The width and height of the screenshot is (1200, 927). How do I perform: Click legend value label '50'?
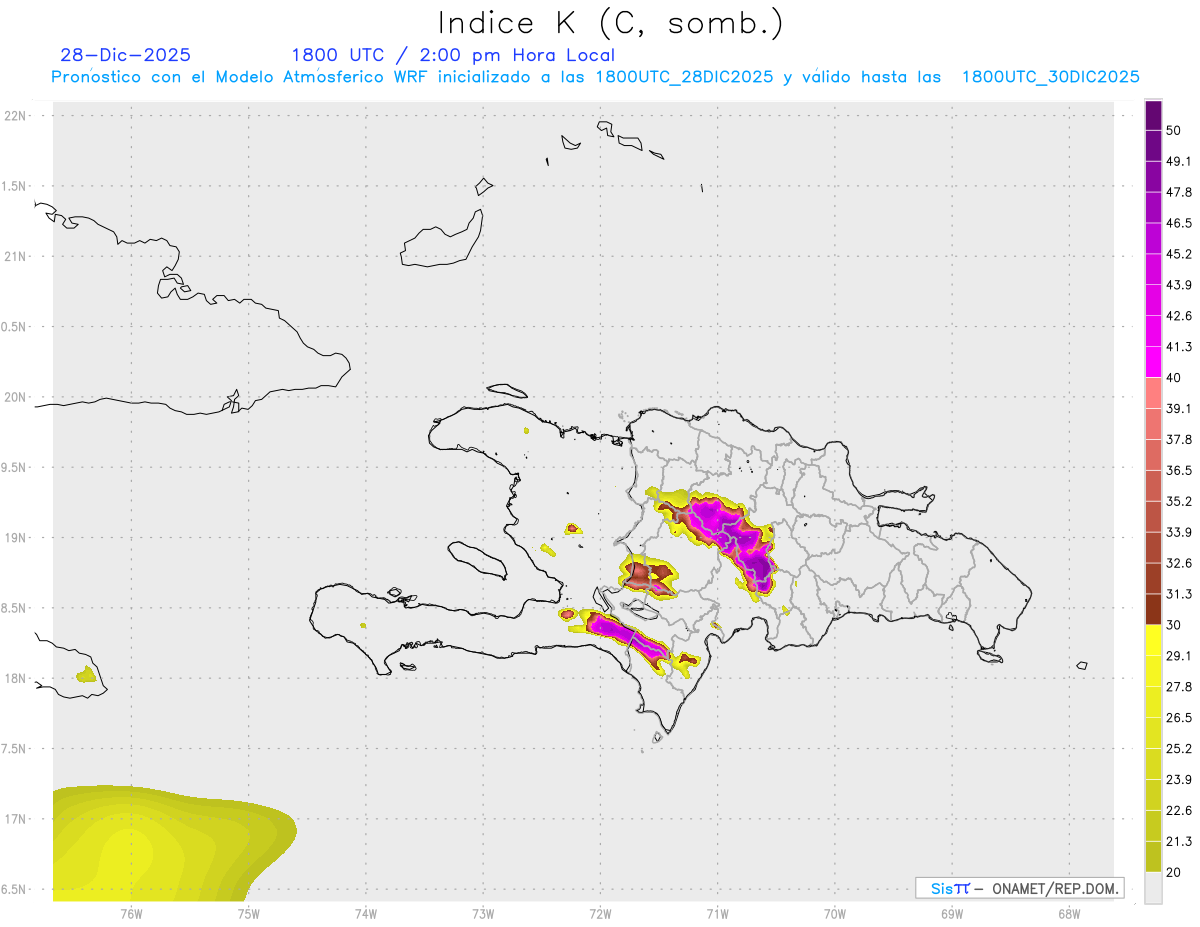(1175, 130)
